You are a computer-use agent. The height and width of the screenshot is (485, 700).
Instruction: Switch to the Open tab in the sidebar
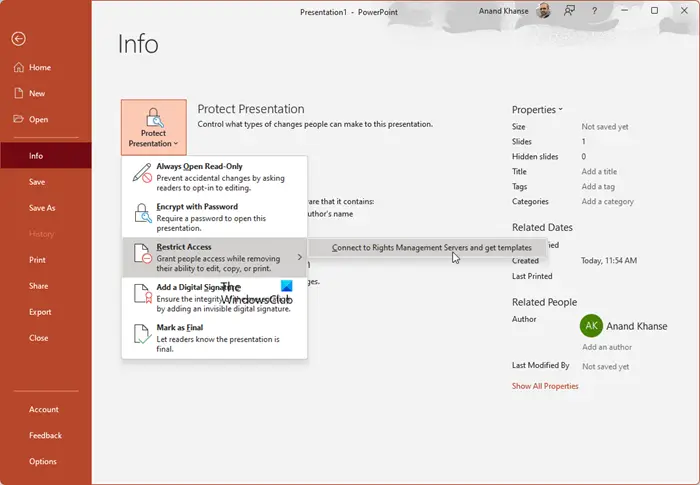46,119
